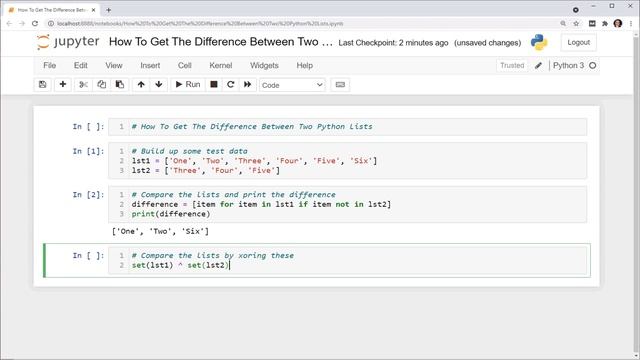
Task: Click the Python logo icon
Action: tap(539, 42)
